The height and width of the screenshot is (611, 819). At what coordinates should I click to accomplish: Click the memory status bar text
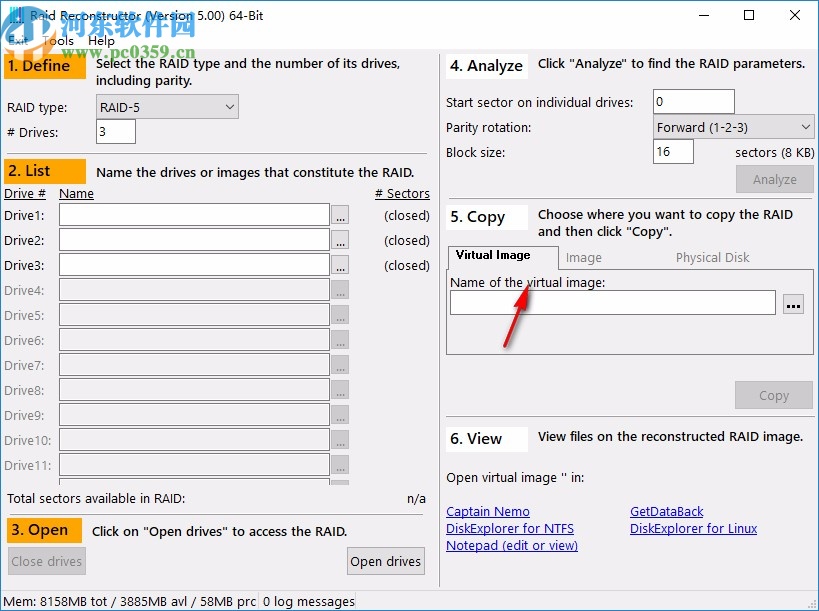[130, 602]
